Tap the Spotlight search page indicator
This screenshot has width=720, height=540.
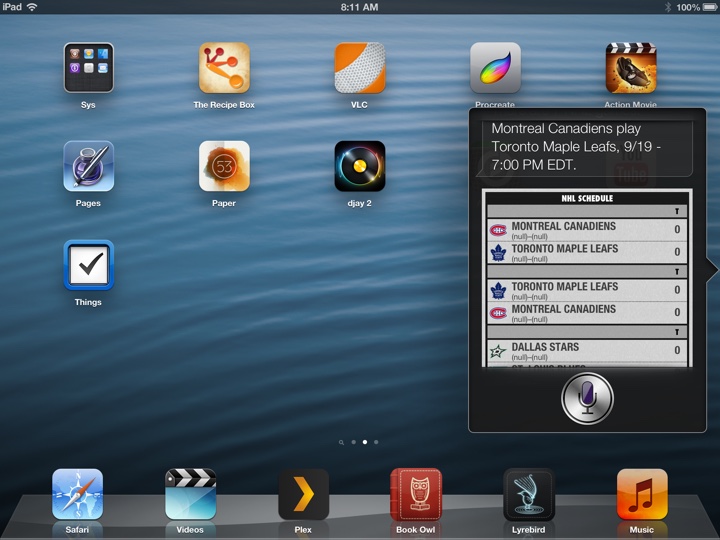click(x=341, y=443)
